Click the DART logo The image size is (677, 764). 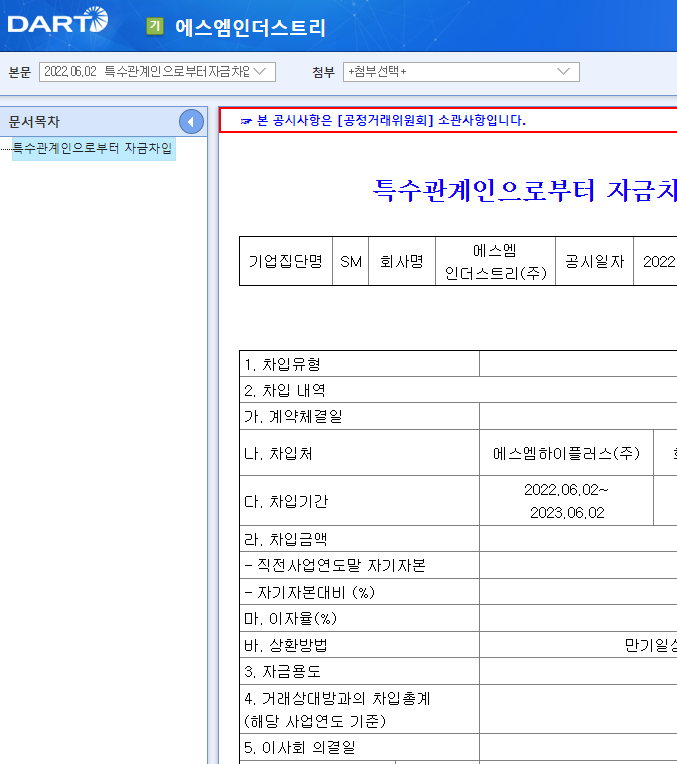(x=58, y=20)
